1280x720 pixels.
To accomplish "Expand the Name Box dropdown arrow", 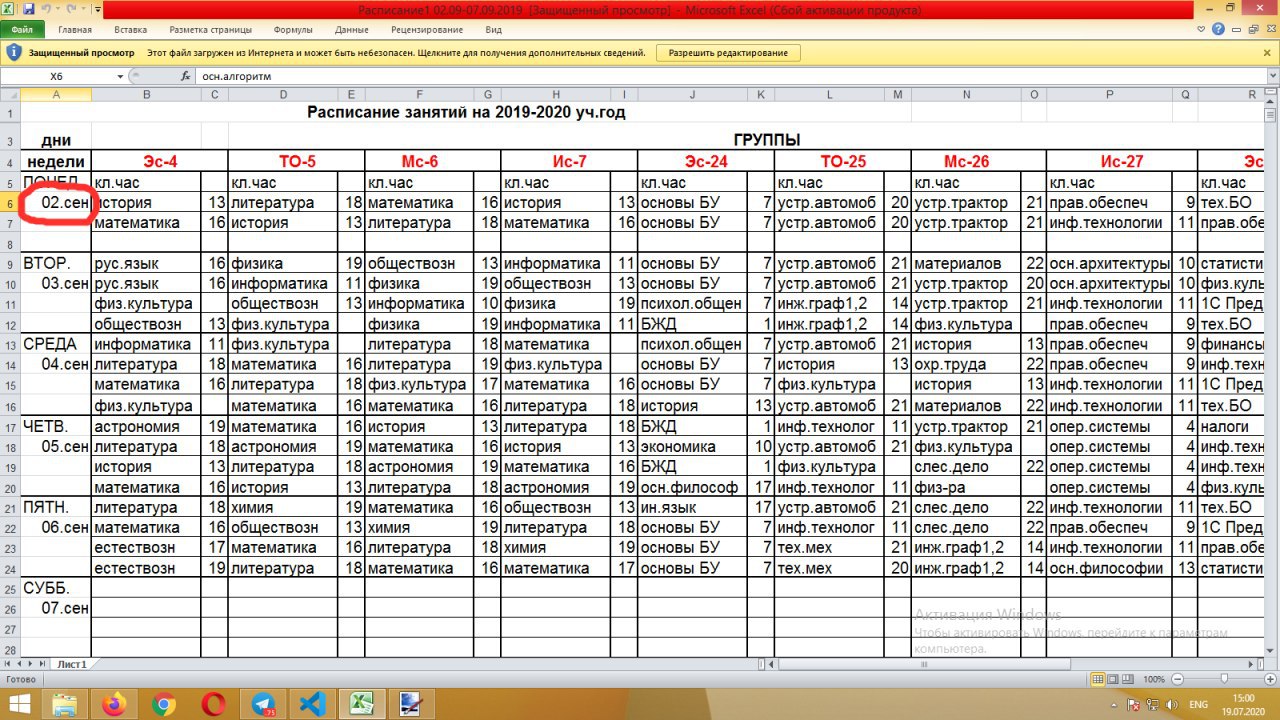I will pyautogui.click(x=120, y=76).
